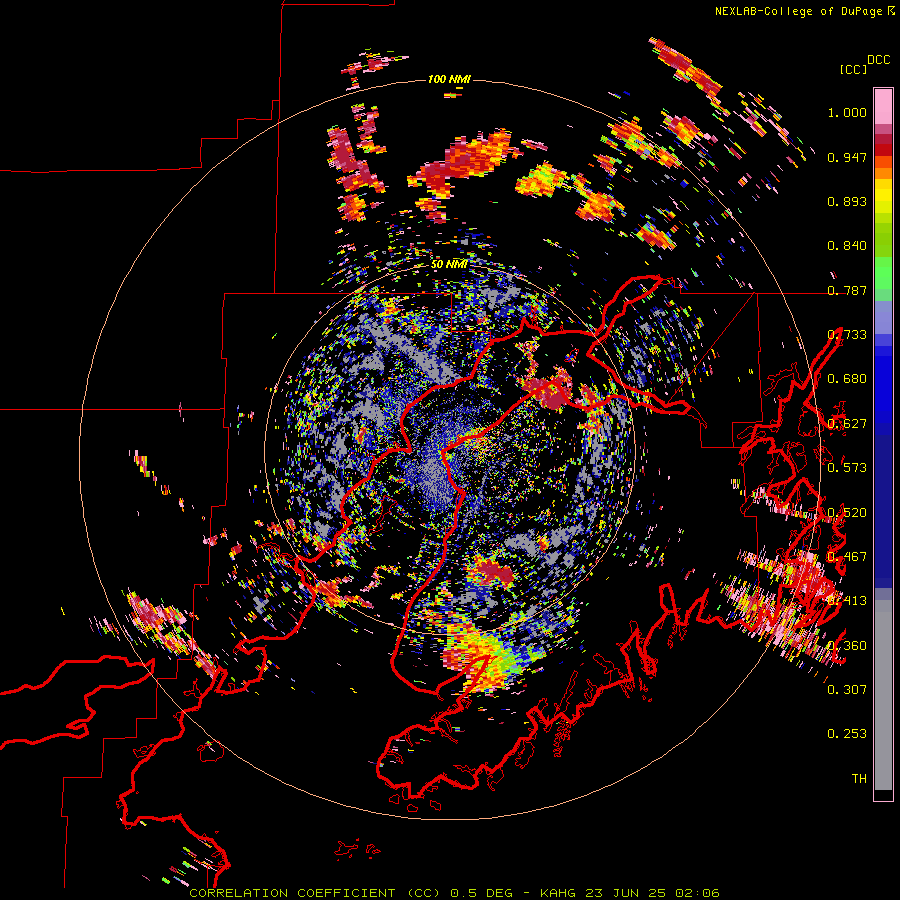Pick the light pink top color bar segment

(883, 106)
